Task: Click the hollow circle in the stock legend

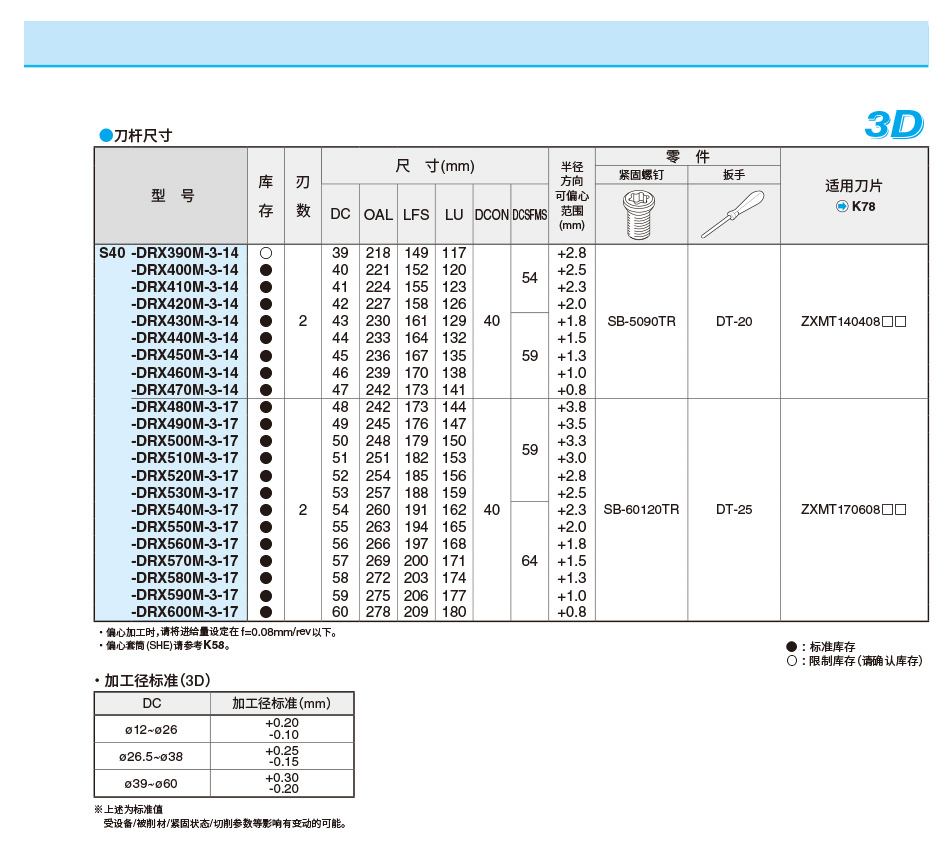Action: (x=791, y=660)
